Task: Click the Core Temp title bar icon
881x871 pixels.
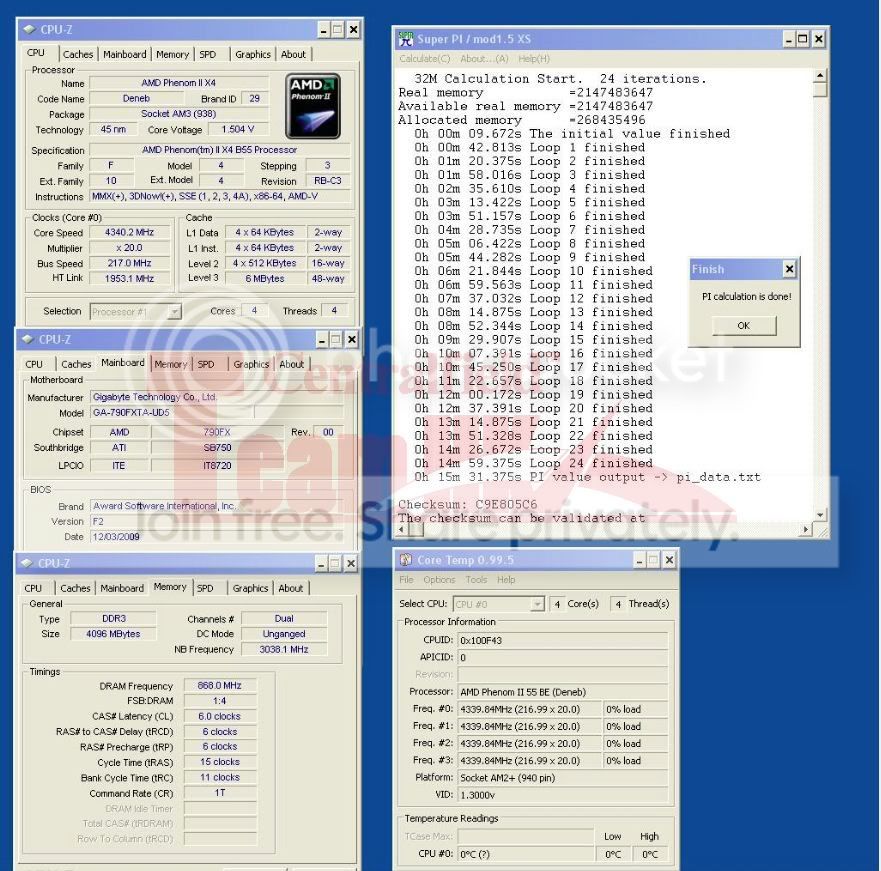Action: [406, 560]
